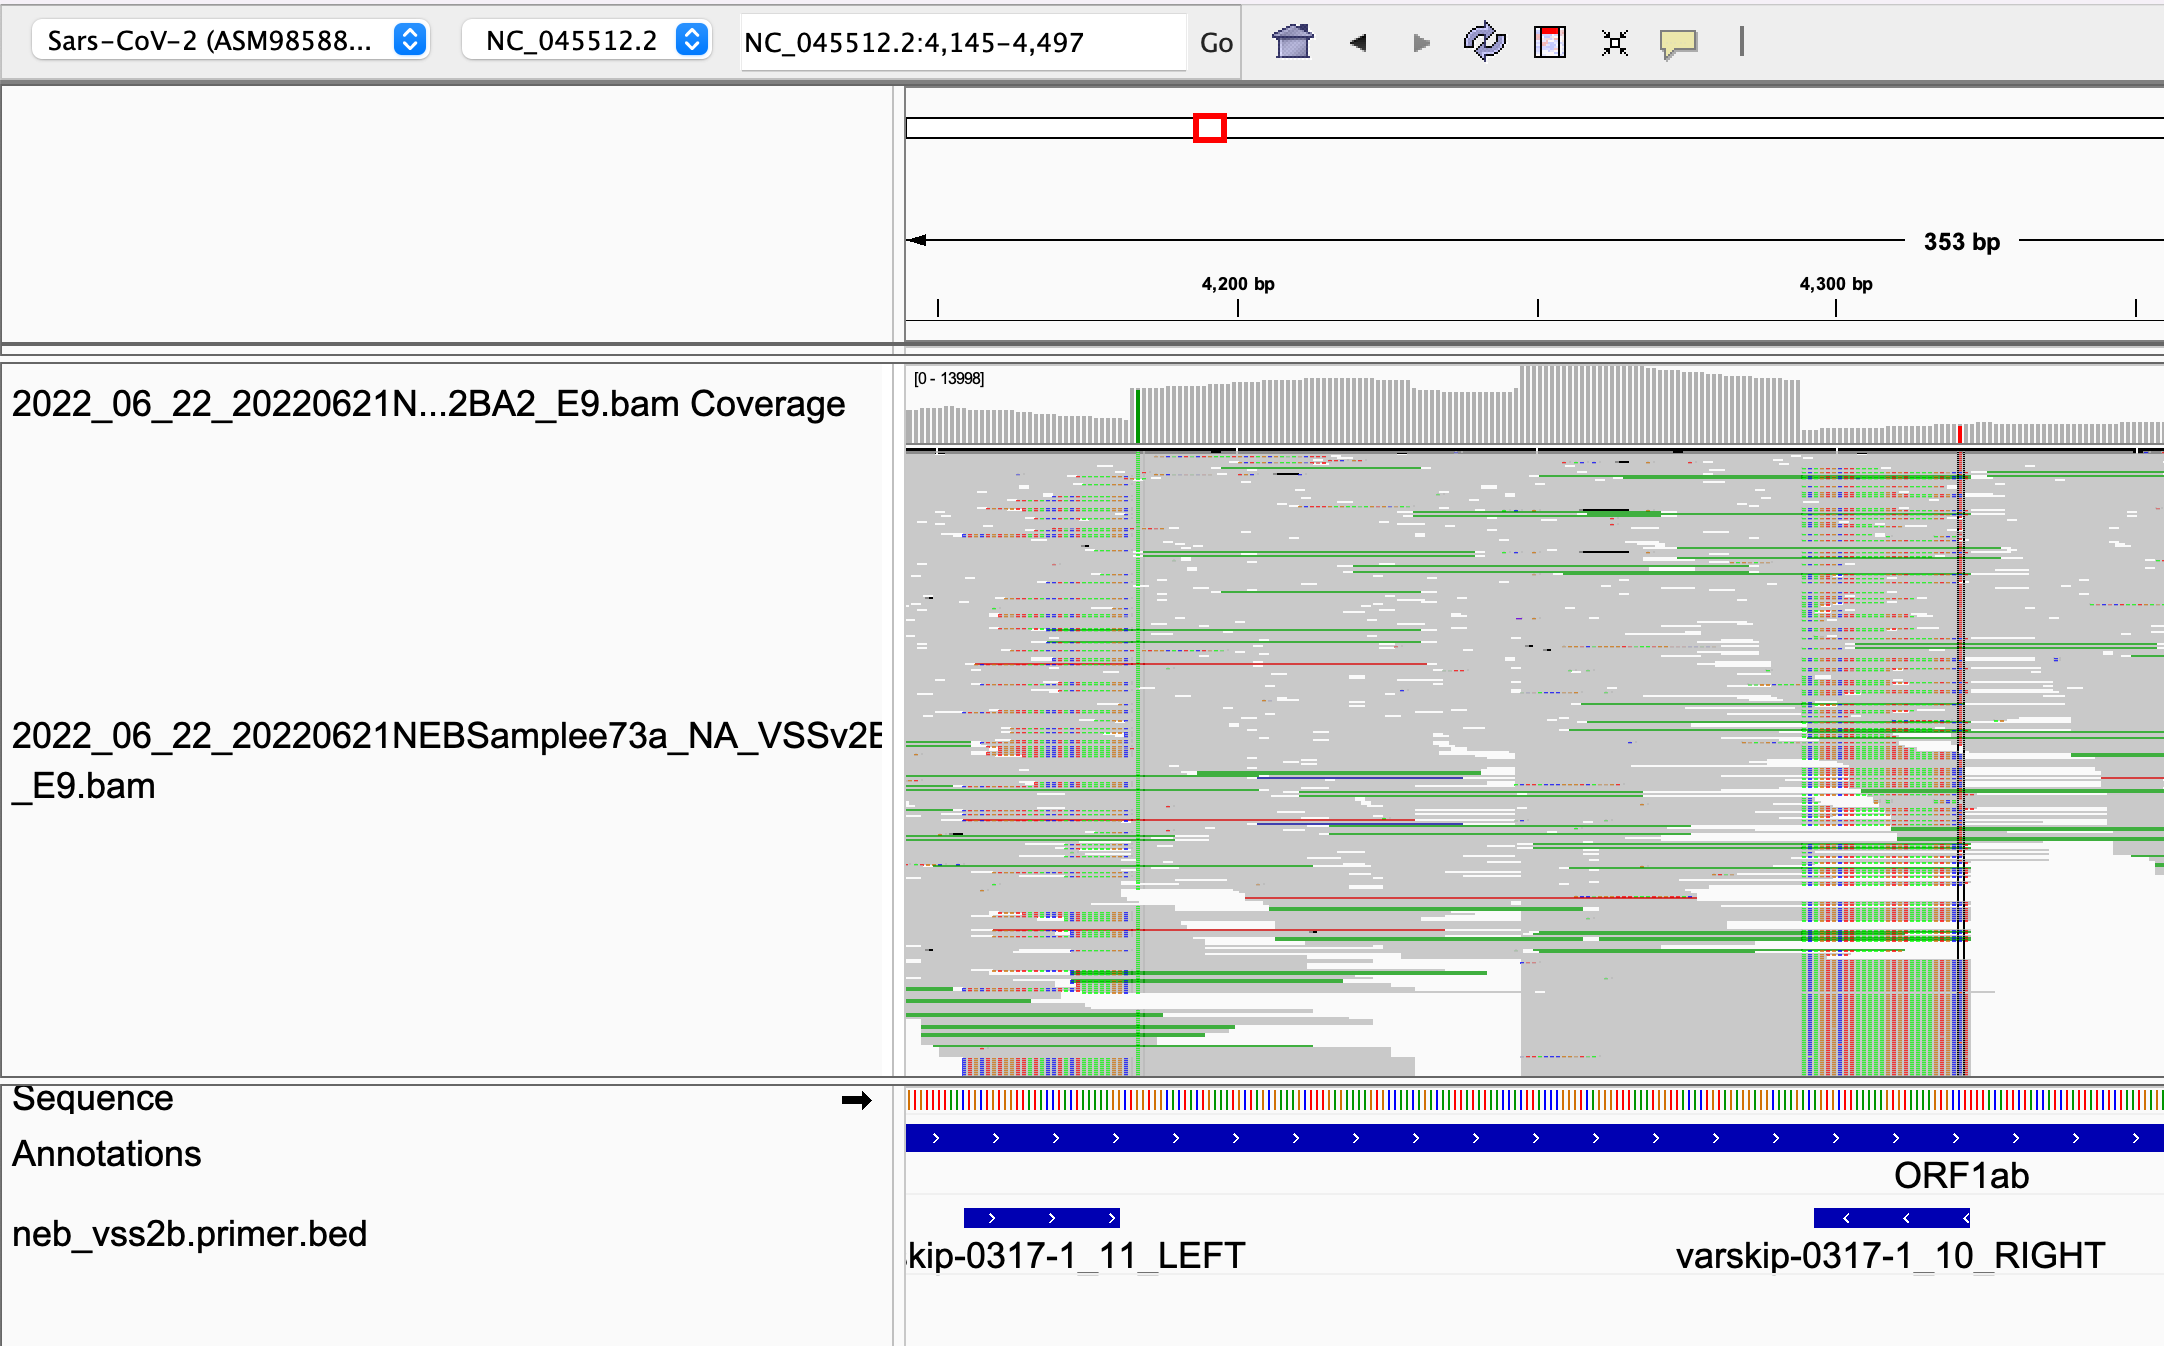Screen dimensions: 2164x1346
Task: Click the refresh arrows icon
Action: 1484,42
